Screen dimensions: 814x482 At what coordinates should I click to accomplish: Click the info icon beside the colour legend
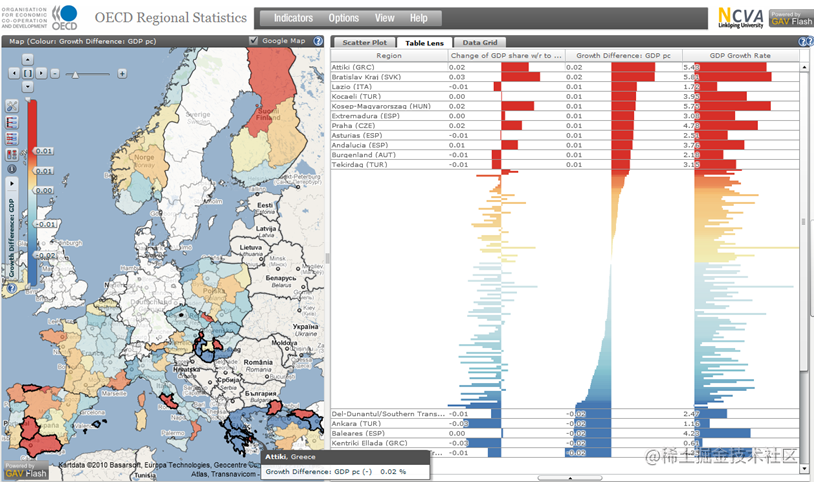click(x=11, y=169)
